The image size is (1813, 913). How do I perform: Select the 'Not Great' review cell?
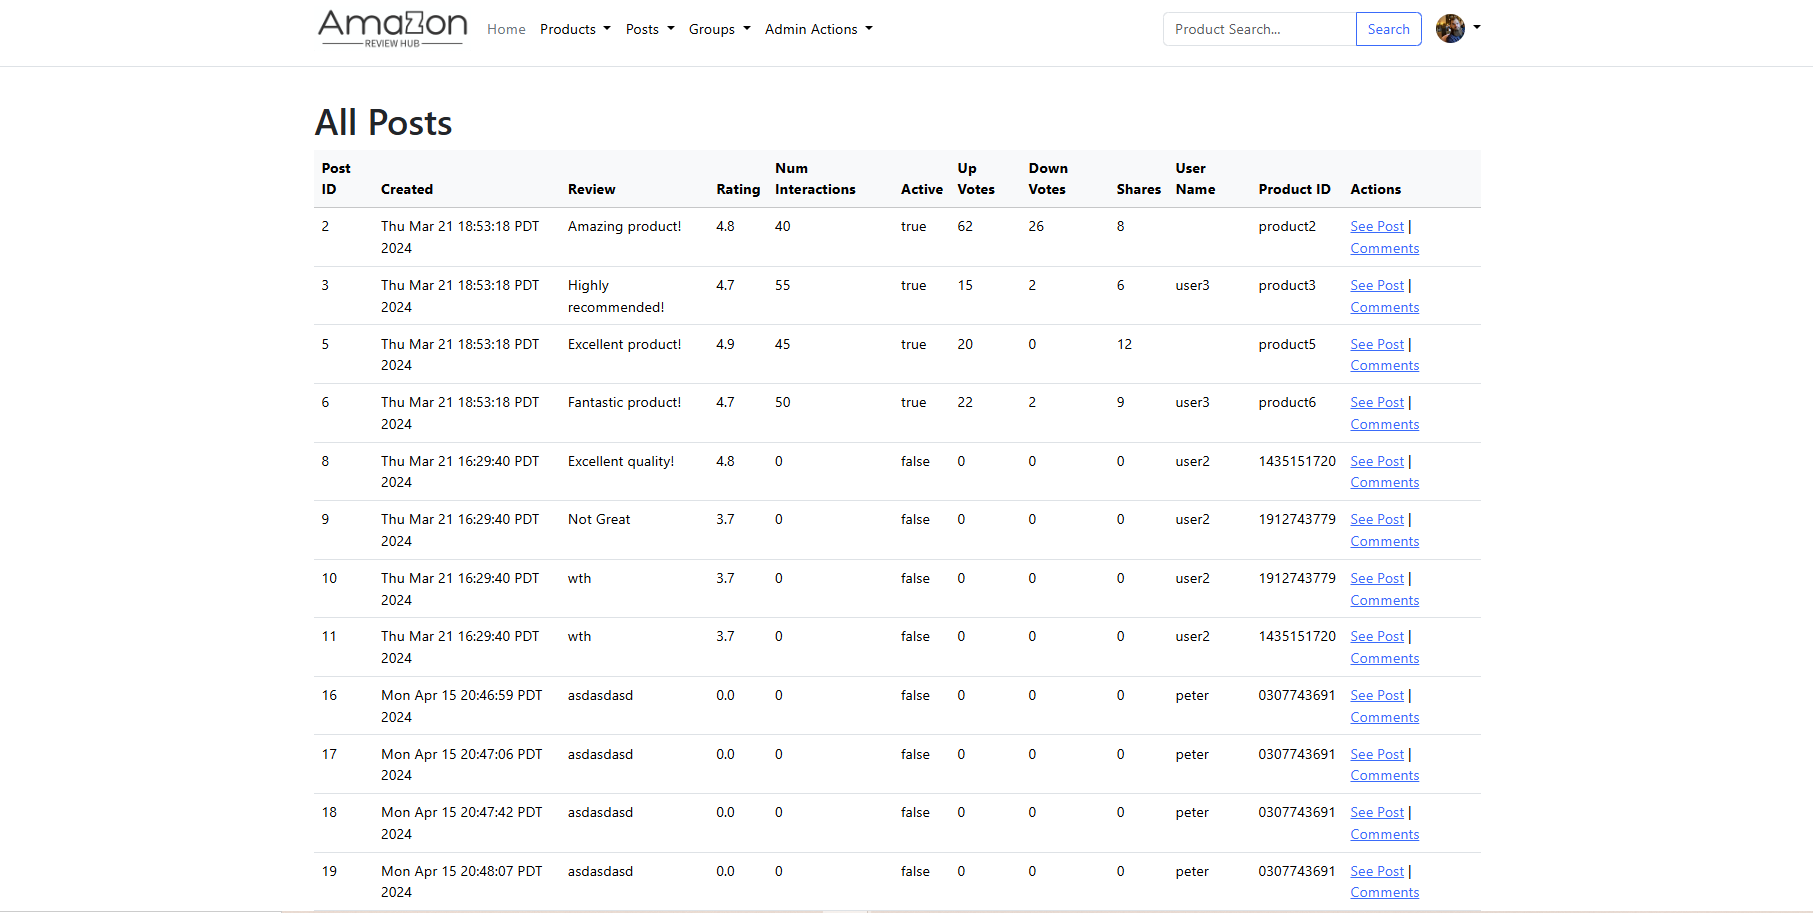tap(599, 520)
